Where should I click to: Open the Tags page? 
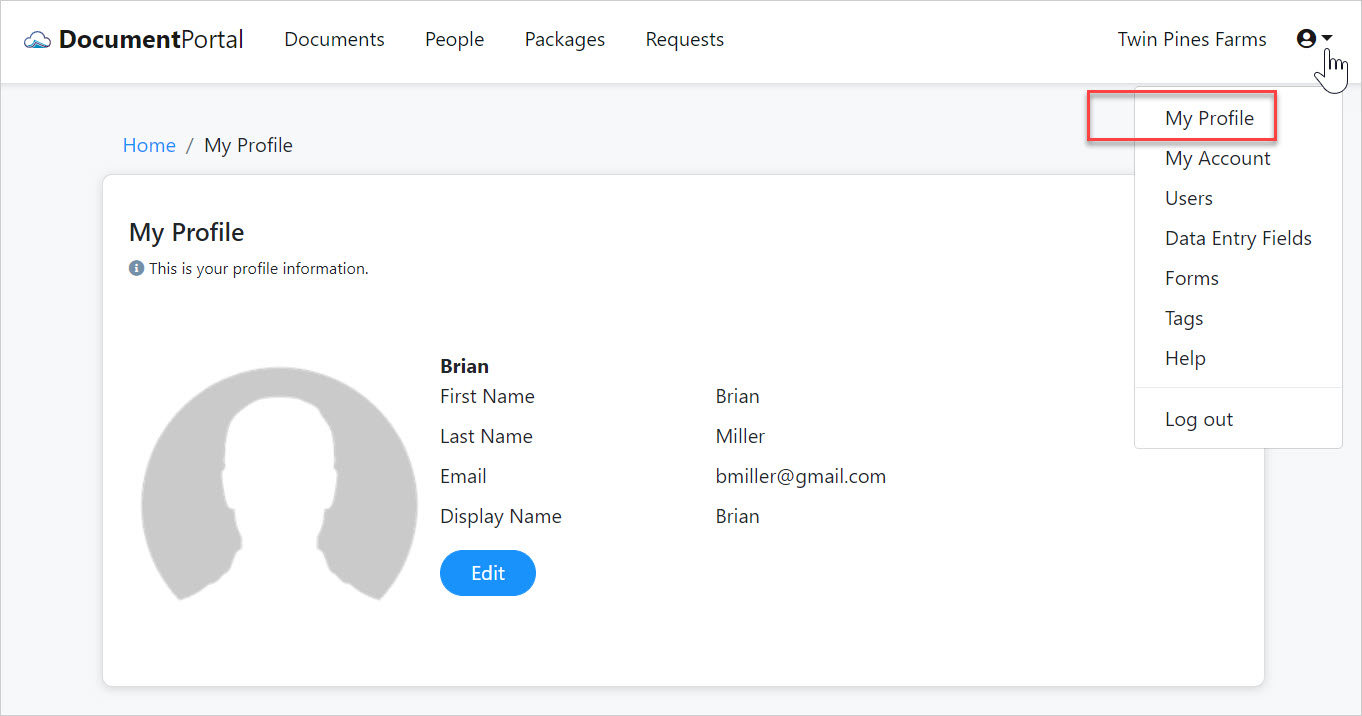coord(1183,318)
